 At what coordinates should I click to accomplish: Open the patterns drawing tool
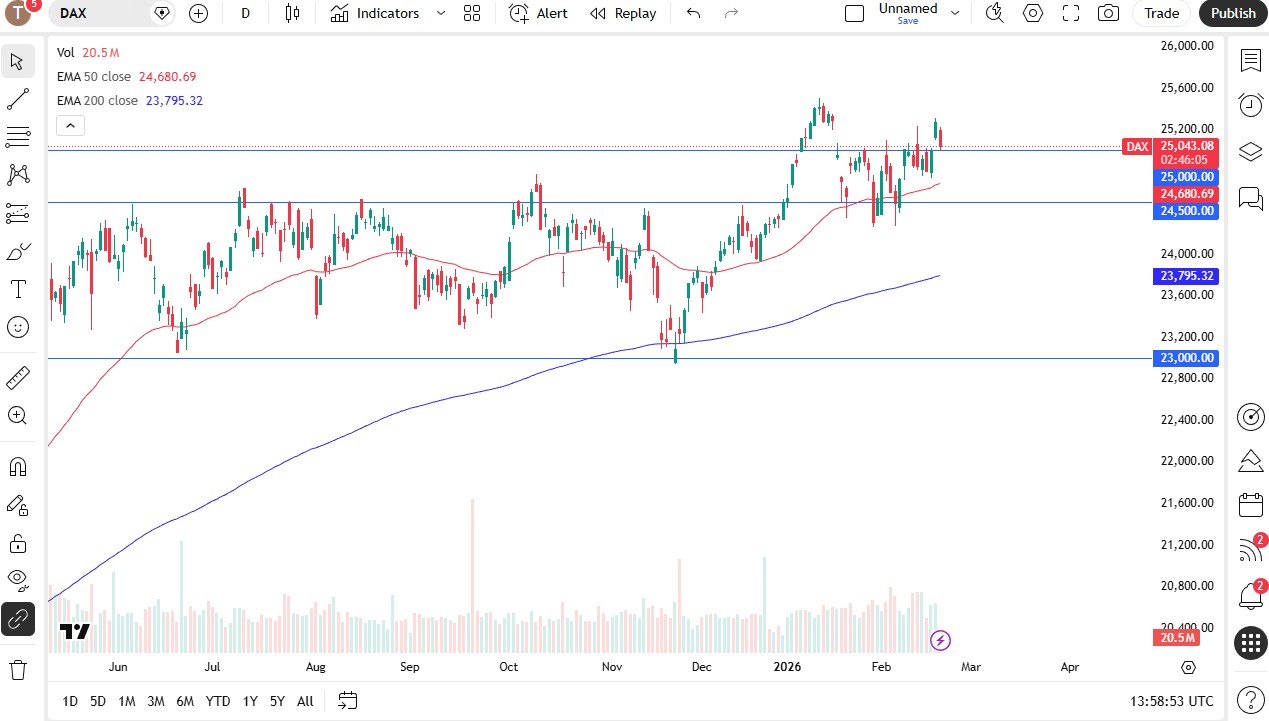[17, 175]
